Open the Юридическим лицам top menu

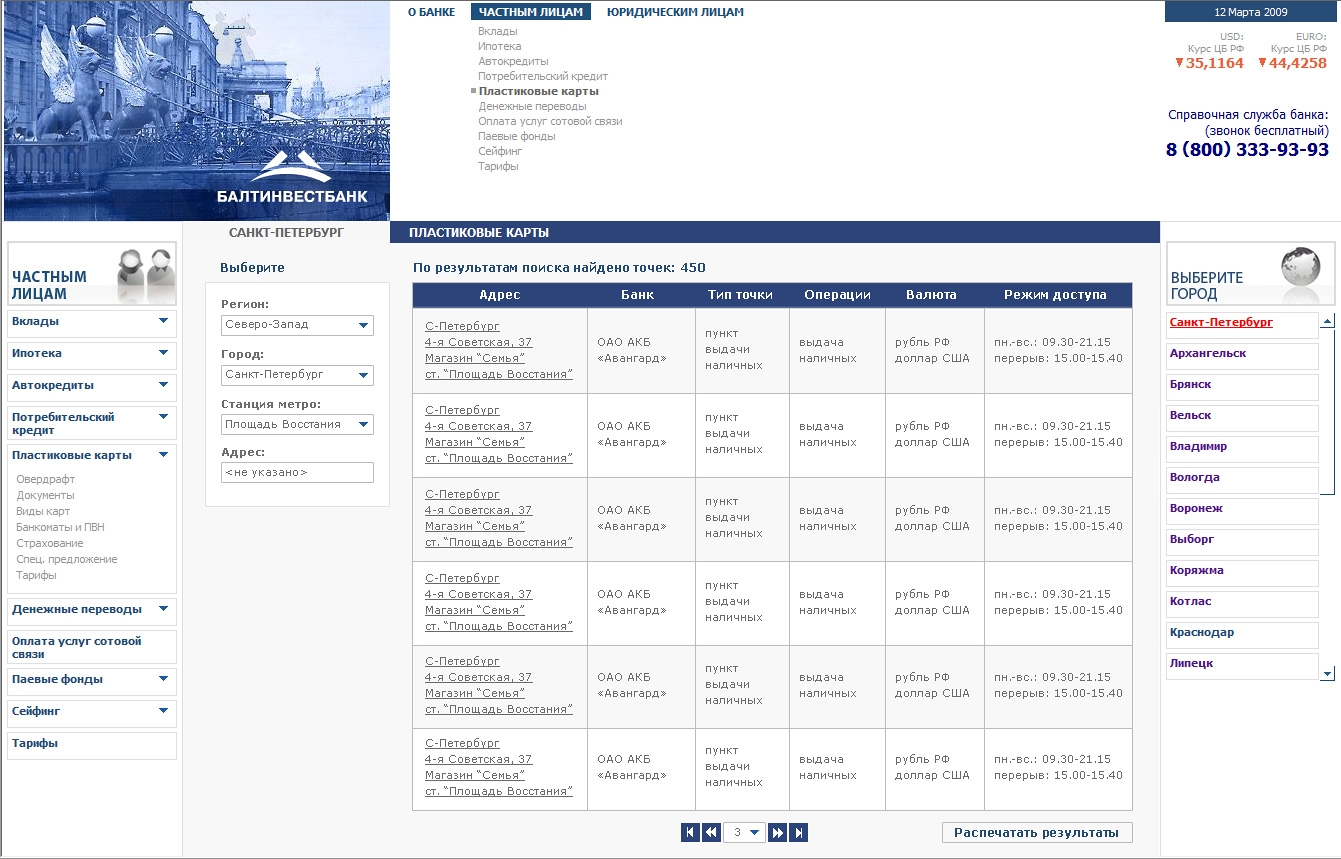[x=675, y=12]
